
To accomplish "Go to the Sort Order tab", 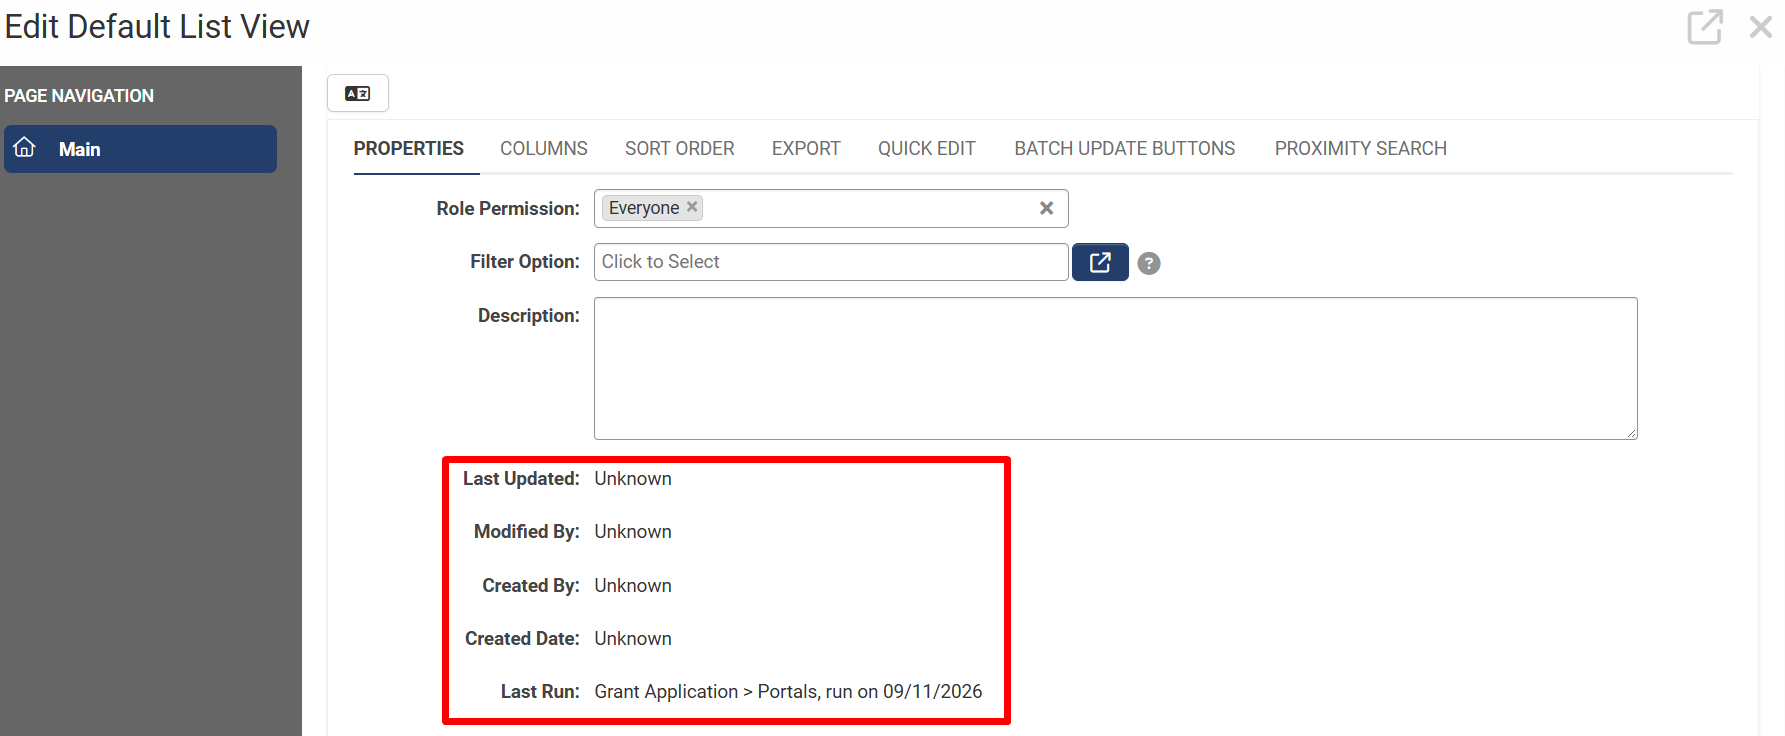I will [x=680, y=148].
